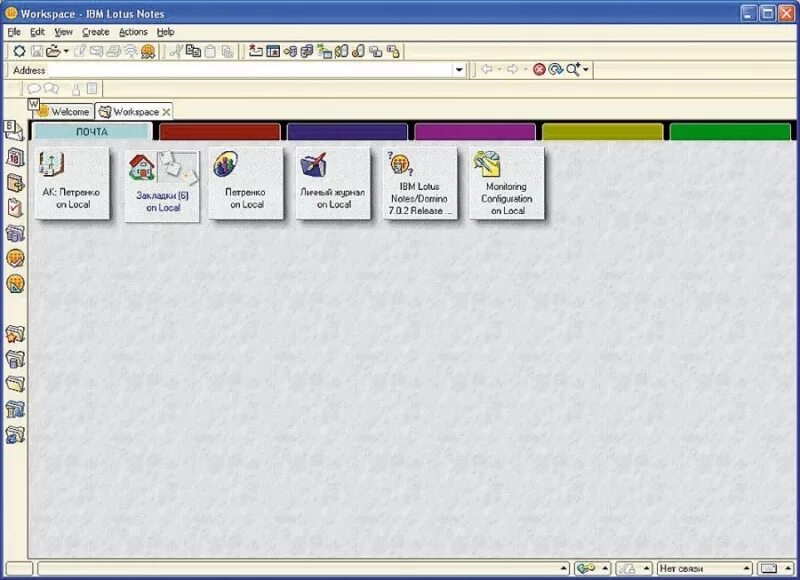The width and height of the screenshot is (800, 580).
Task: Click the mail envelope status bar icon
Action: coord(768,568)
